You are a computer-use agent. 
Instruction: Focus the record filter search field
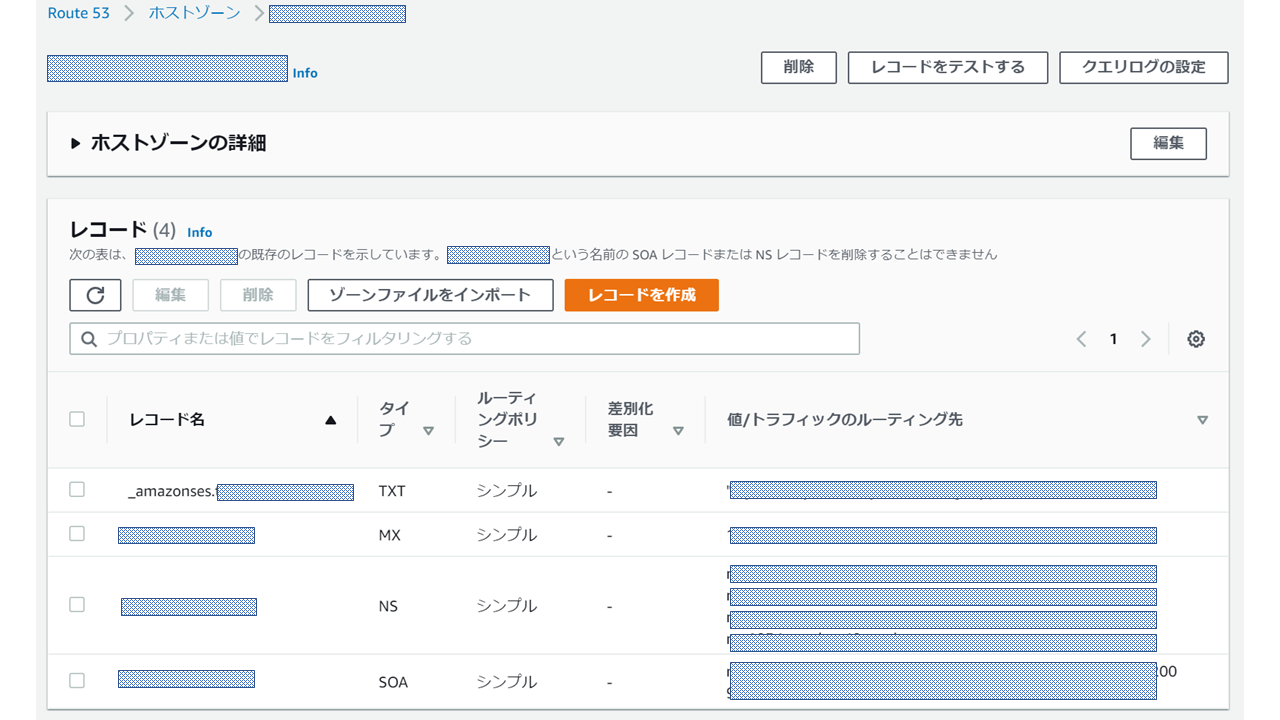pos(465,339)
